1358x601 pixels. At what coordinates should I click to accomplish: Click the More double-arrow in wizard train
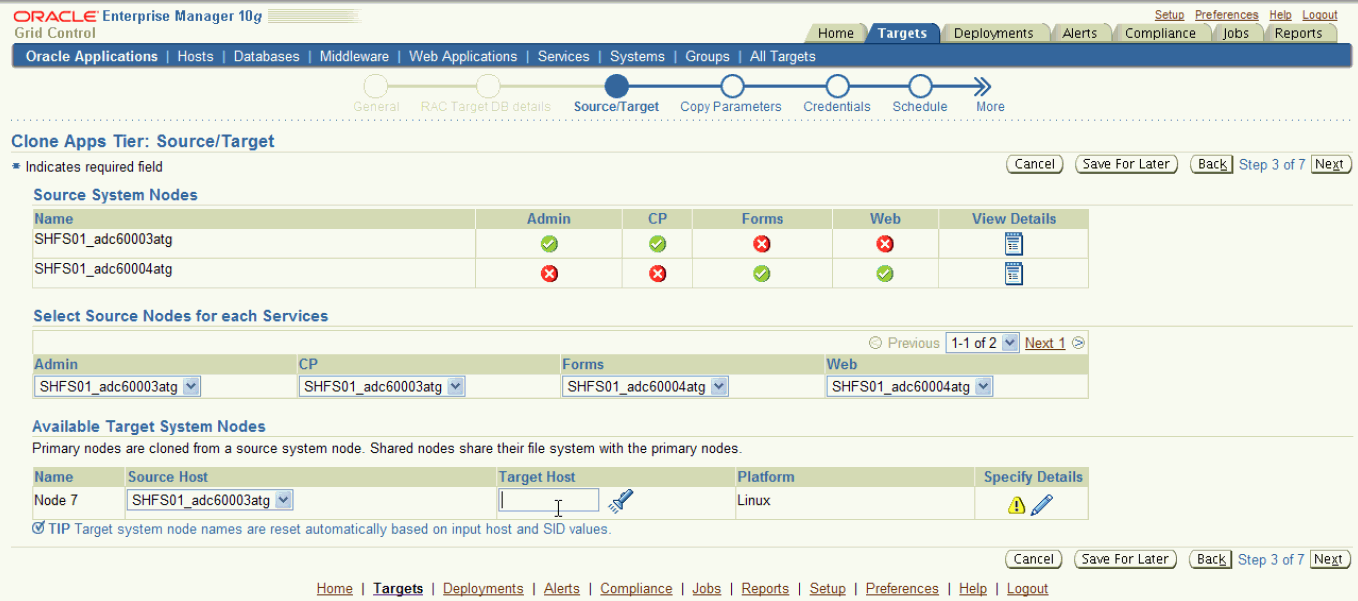982,87
